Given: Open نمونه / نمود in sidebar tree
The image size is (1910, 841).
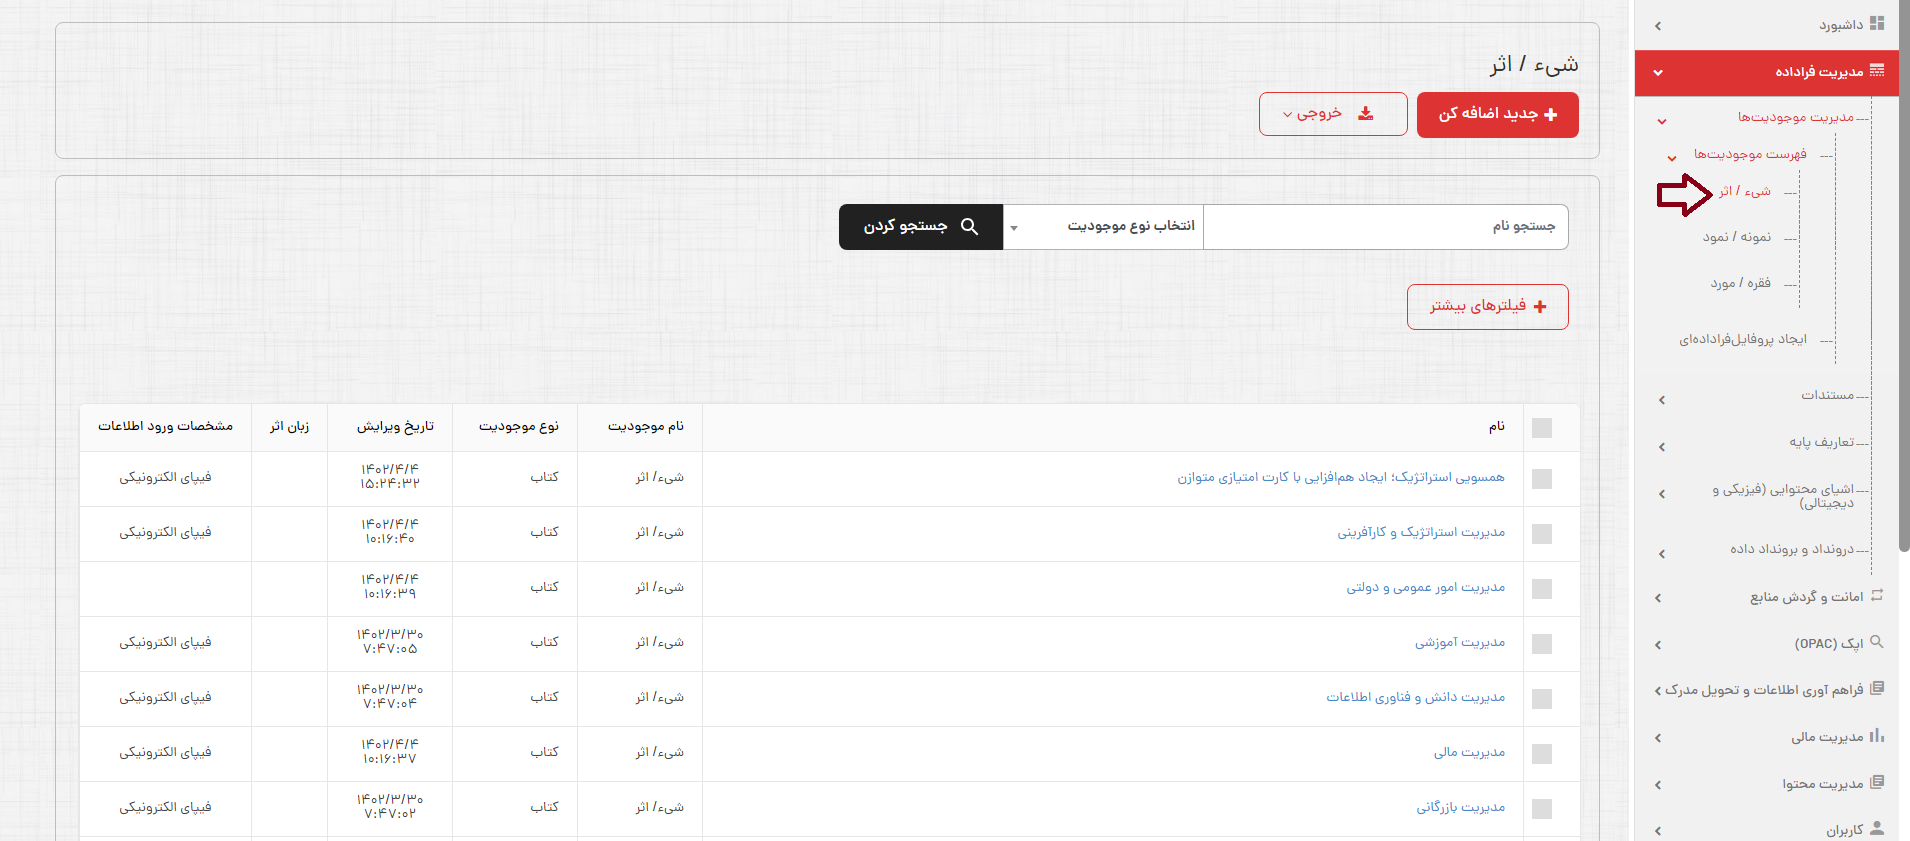Looking at the screenshot, I should click(x=1737, y=237).
